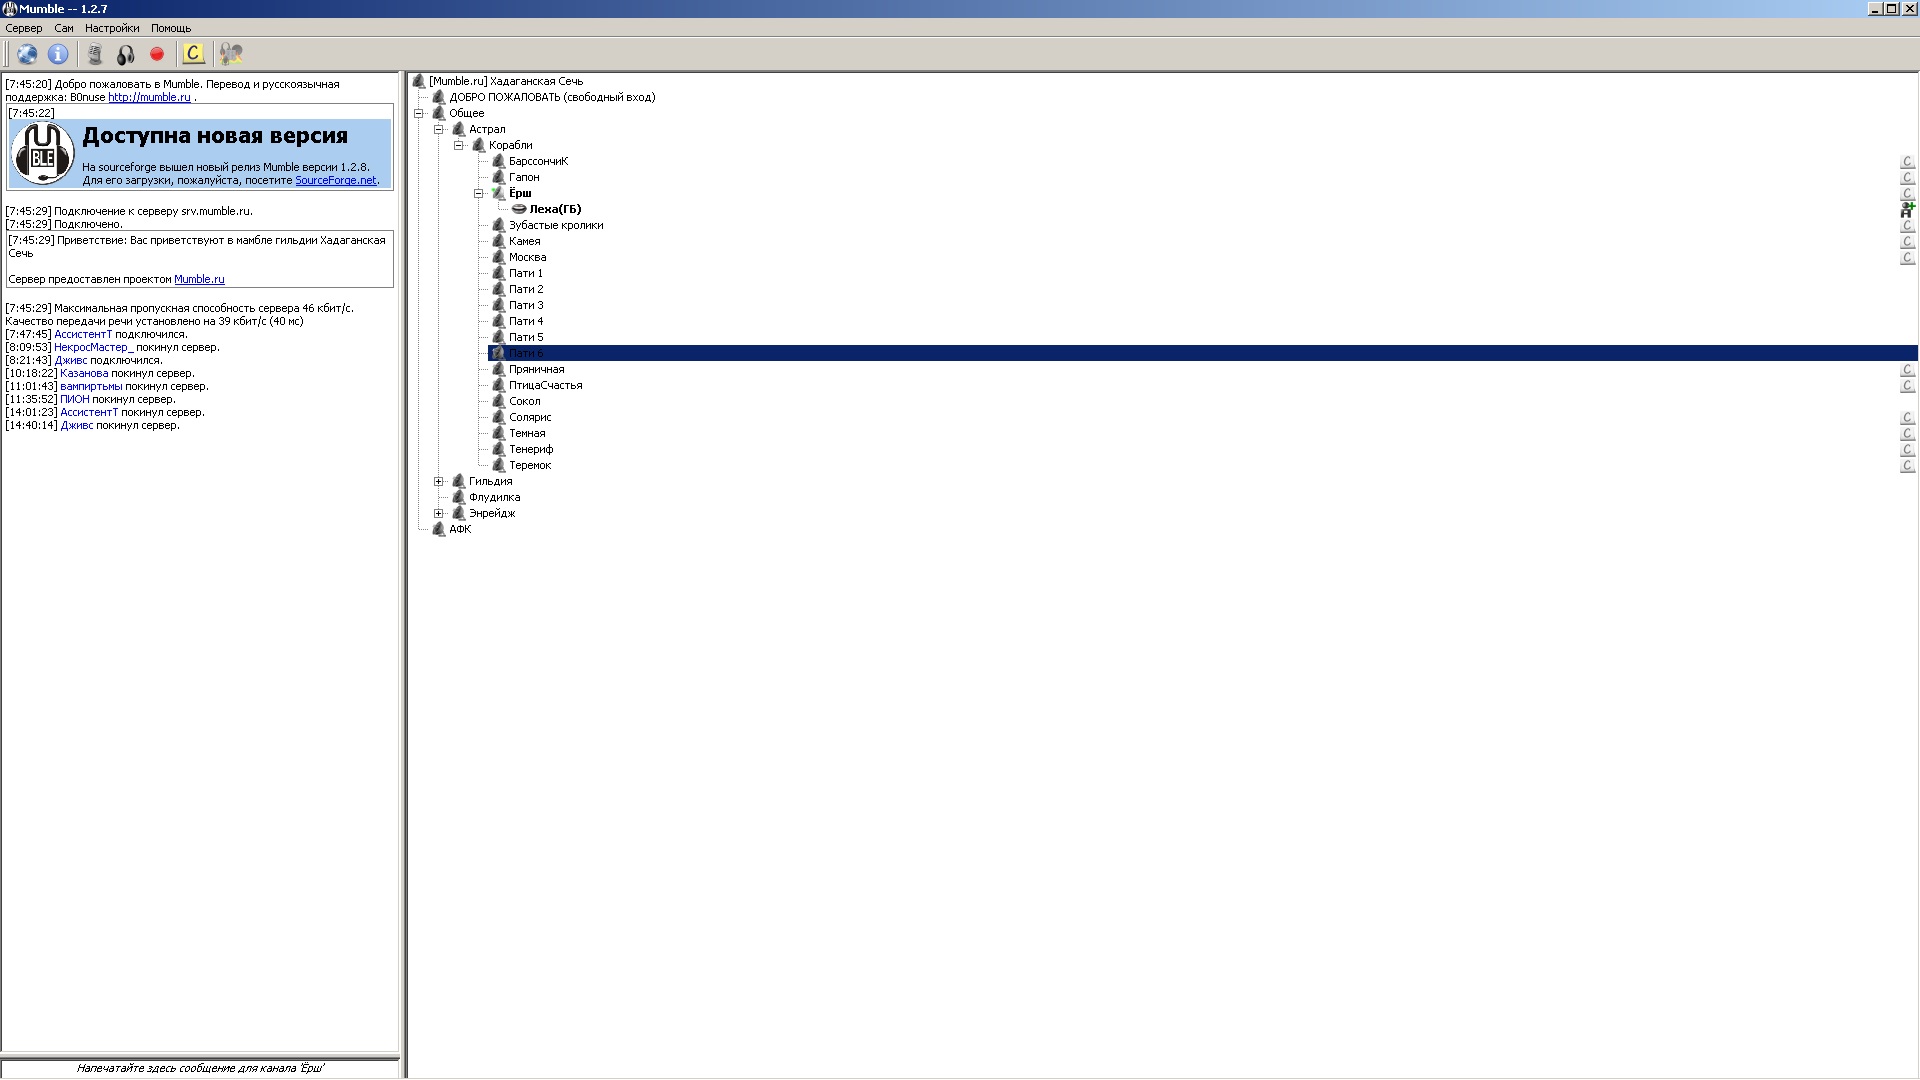1920x1080 pixels.
Task: Click status icon beside Леха(ГБ) user
Action: pos(1907,209)
